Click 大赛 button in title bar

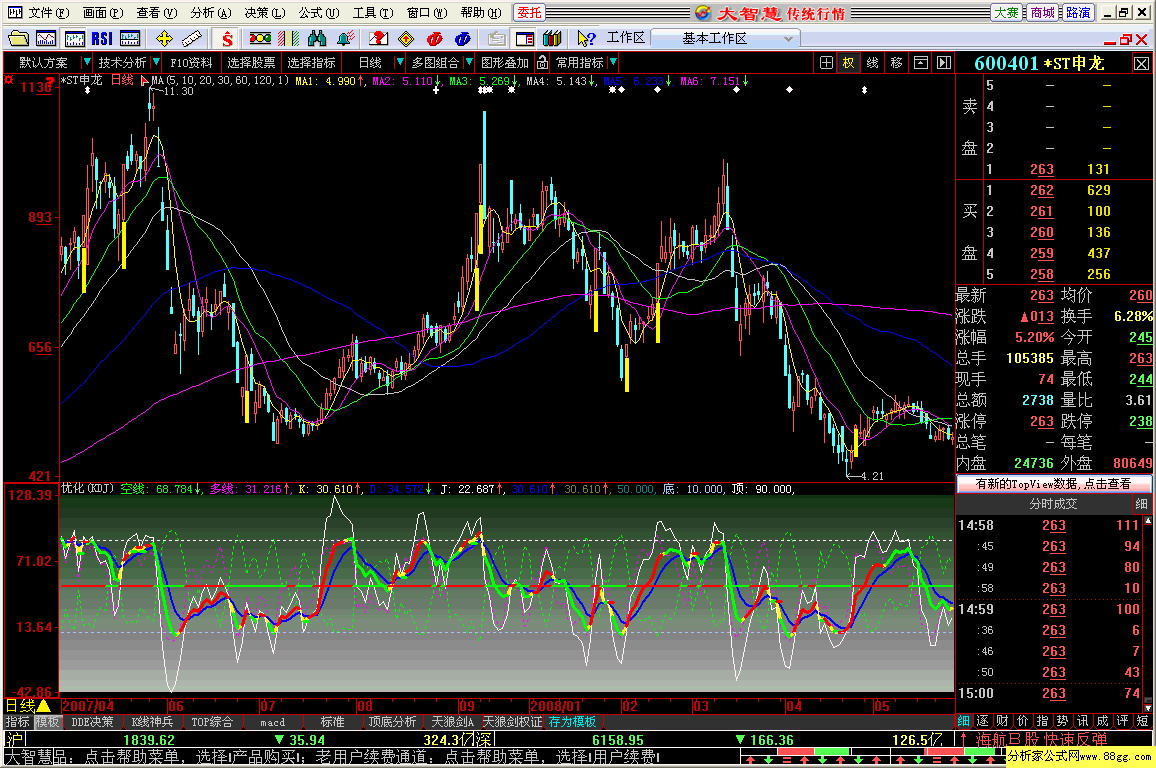(x=1006, y=13)
